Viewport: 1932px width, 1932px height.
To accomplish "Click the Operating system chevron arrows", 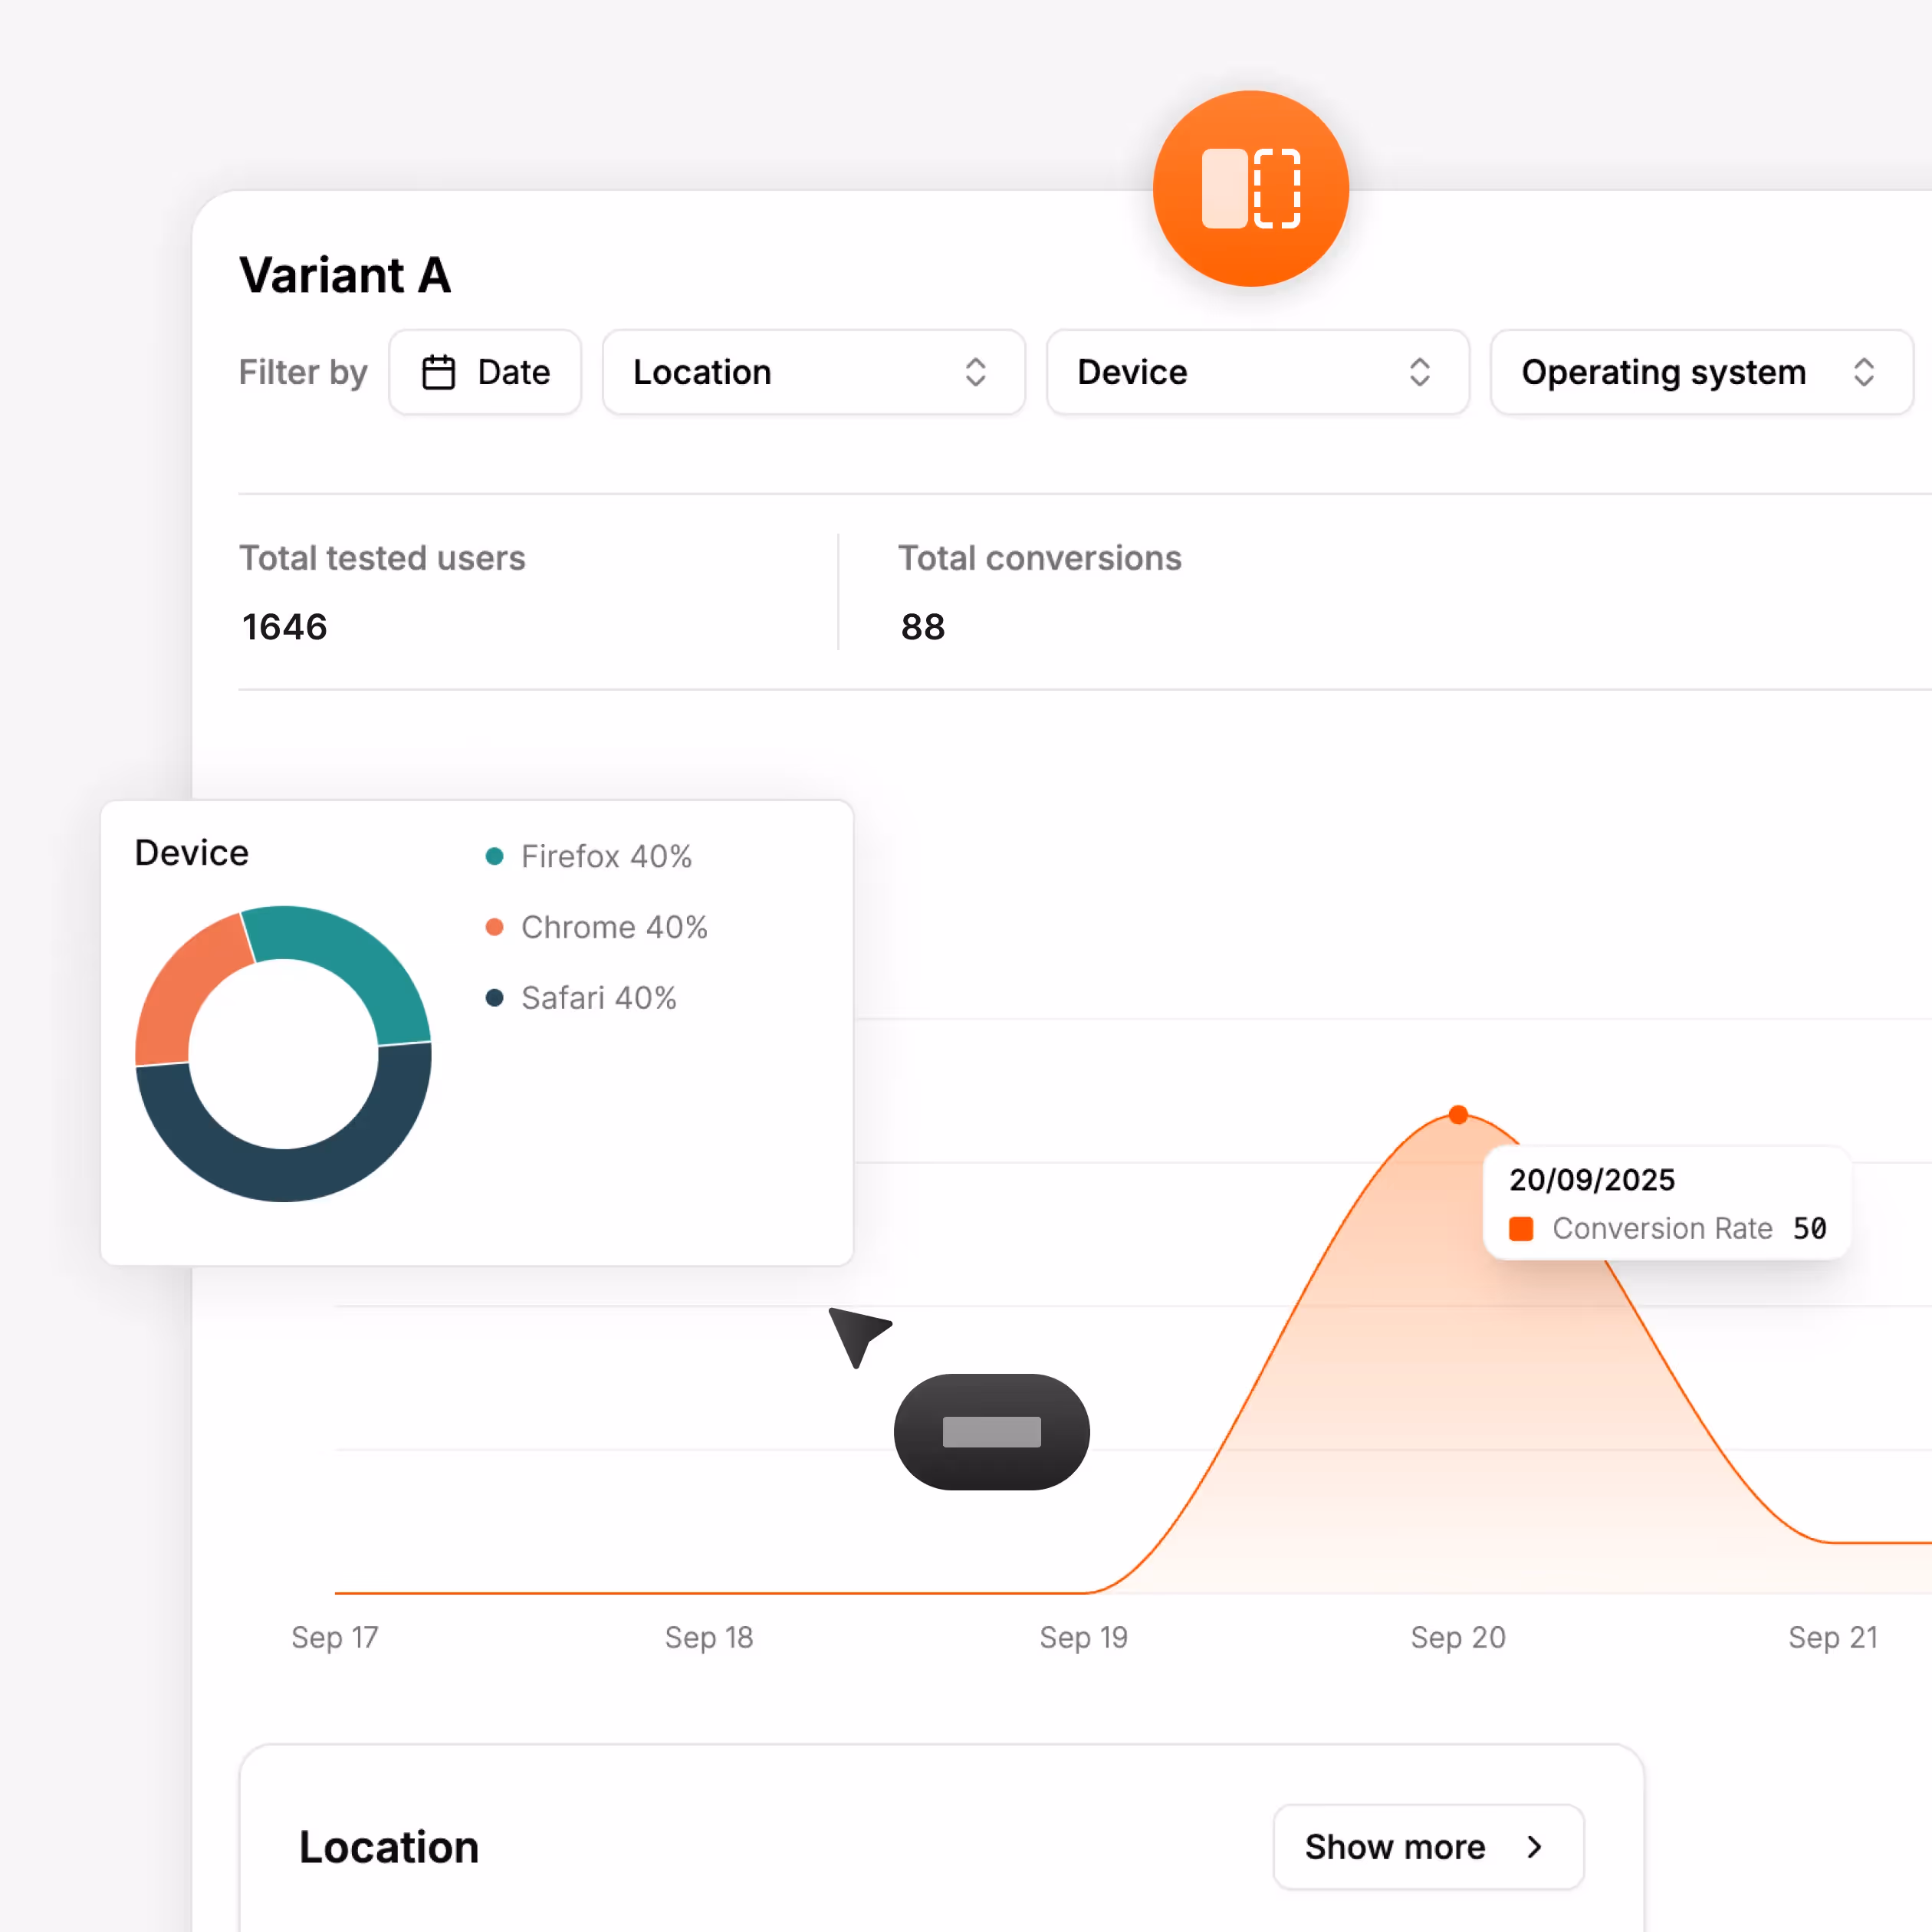I will point(1863,372).
